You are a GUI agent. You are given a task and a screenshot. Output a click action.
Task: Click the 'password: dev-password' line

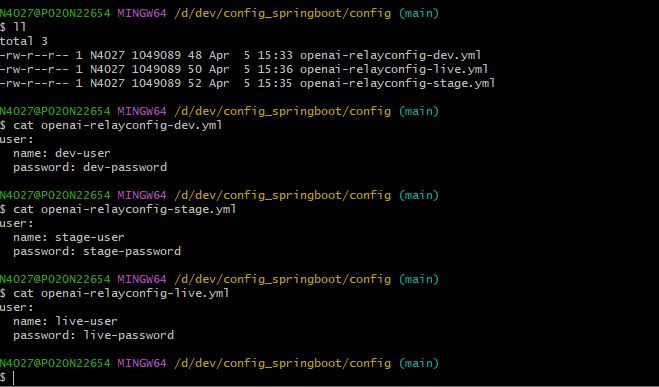tap(90, 167)
